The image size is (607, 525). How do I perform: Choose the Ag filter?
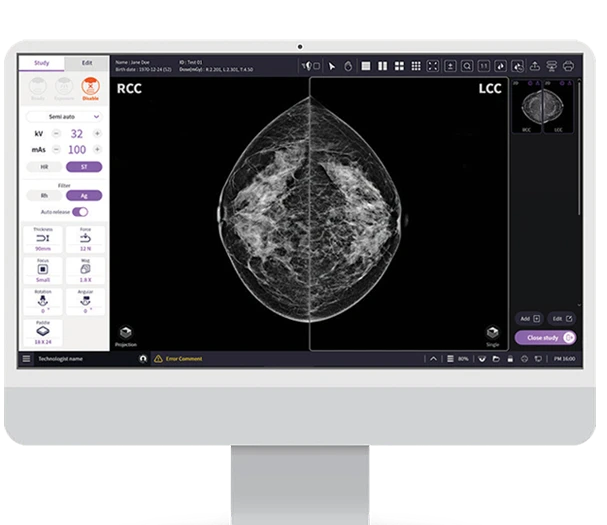point(84,196)
